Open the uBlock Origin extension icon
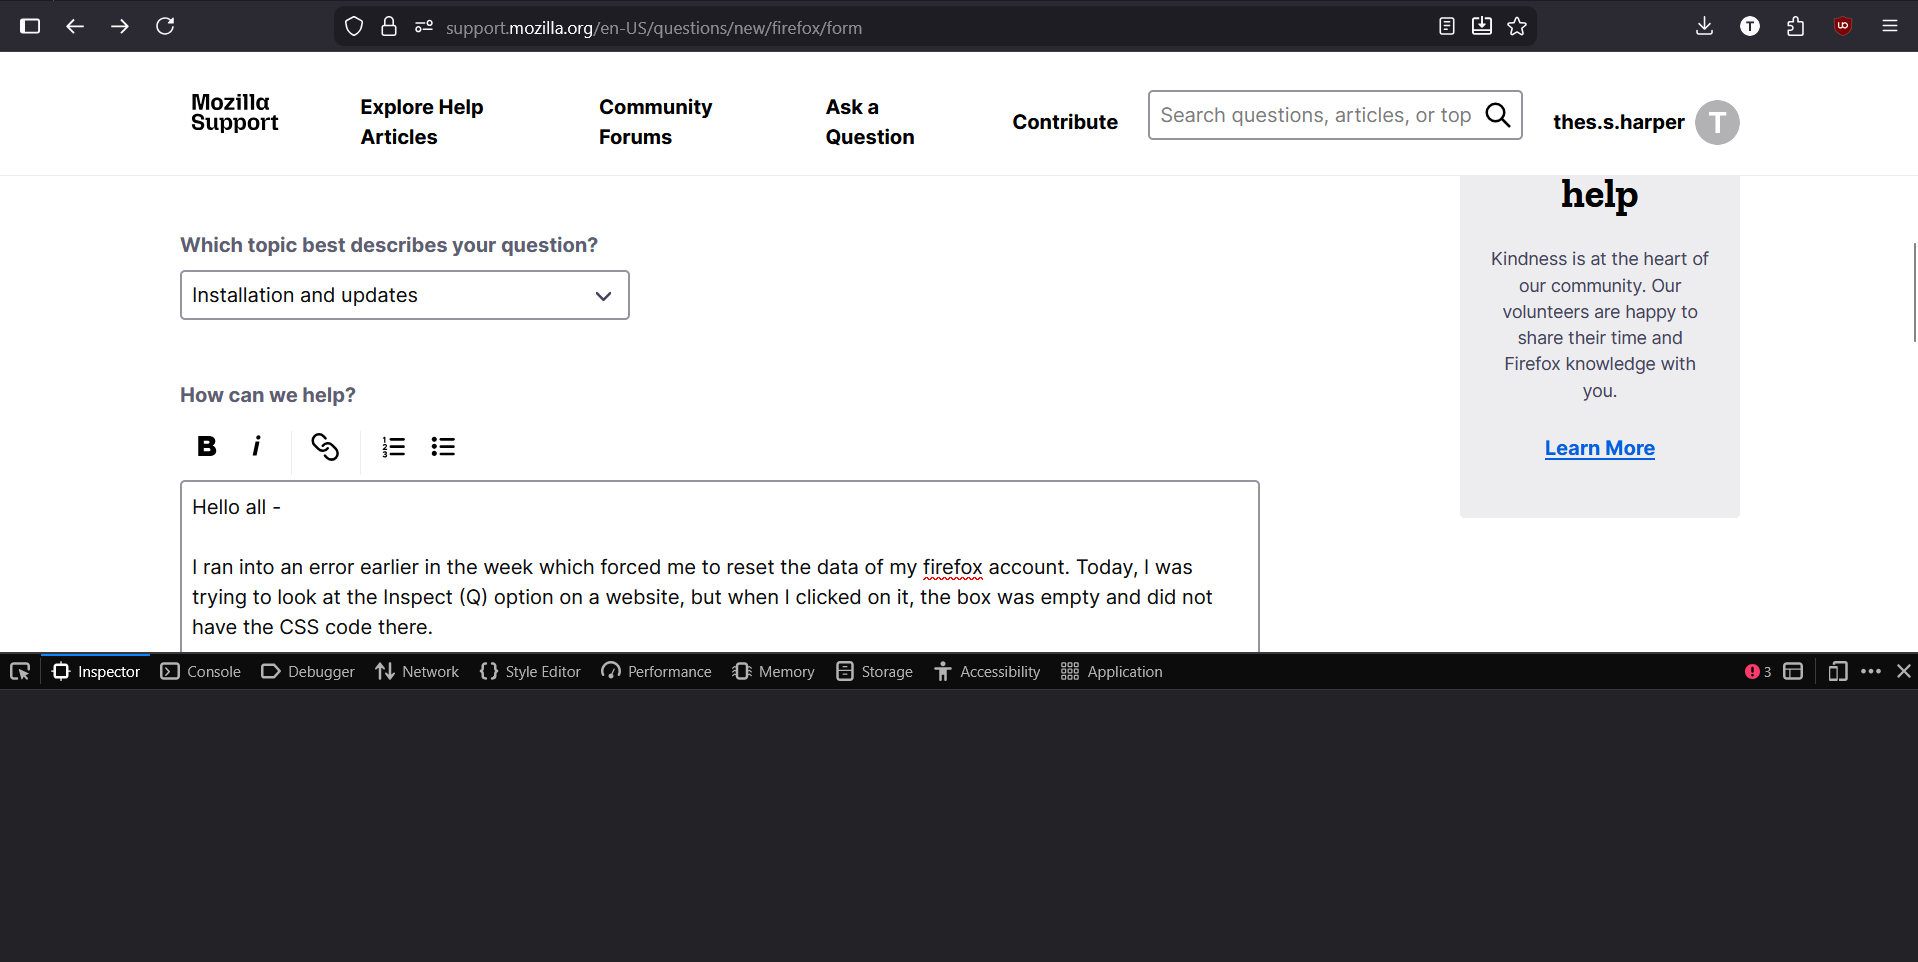 [x=1843, y=26]
